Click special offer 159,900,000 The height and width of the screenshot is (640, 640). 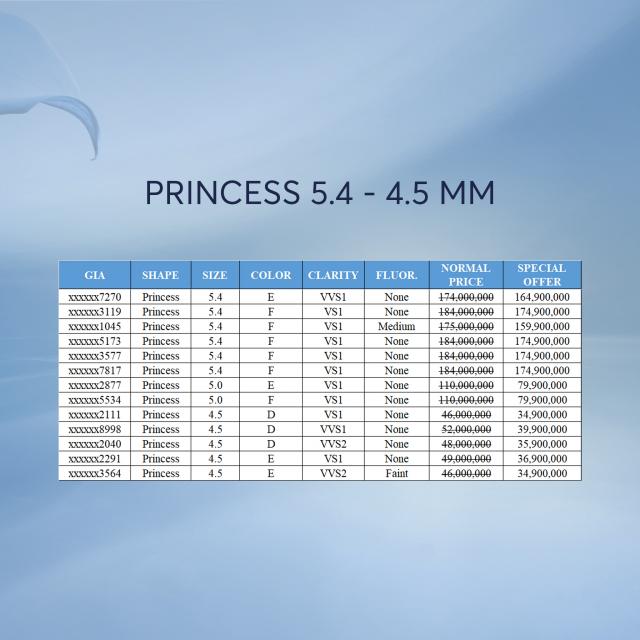click(542, 327)
